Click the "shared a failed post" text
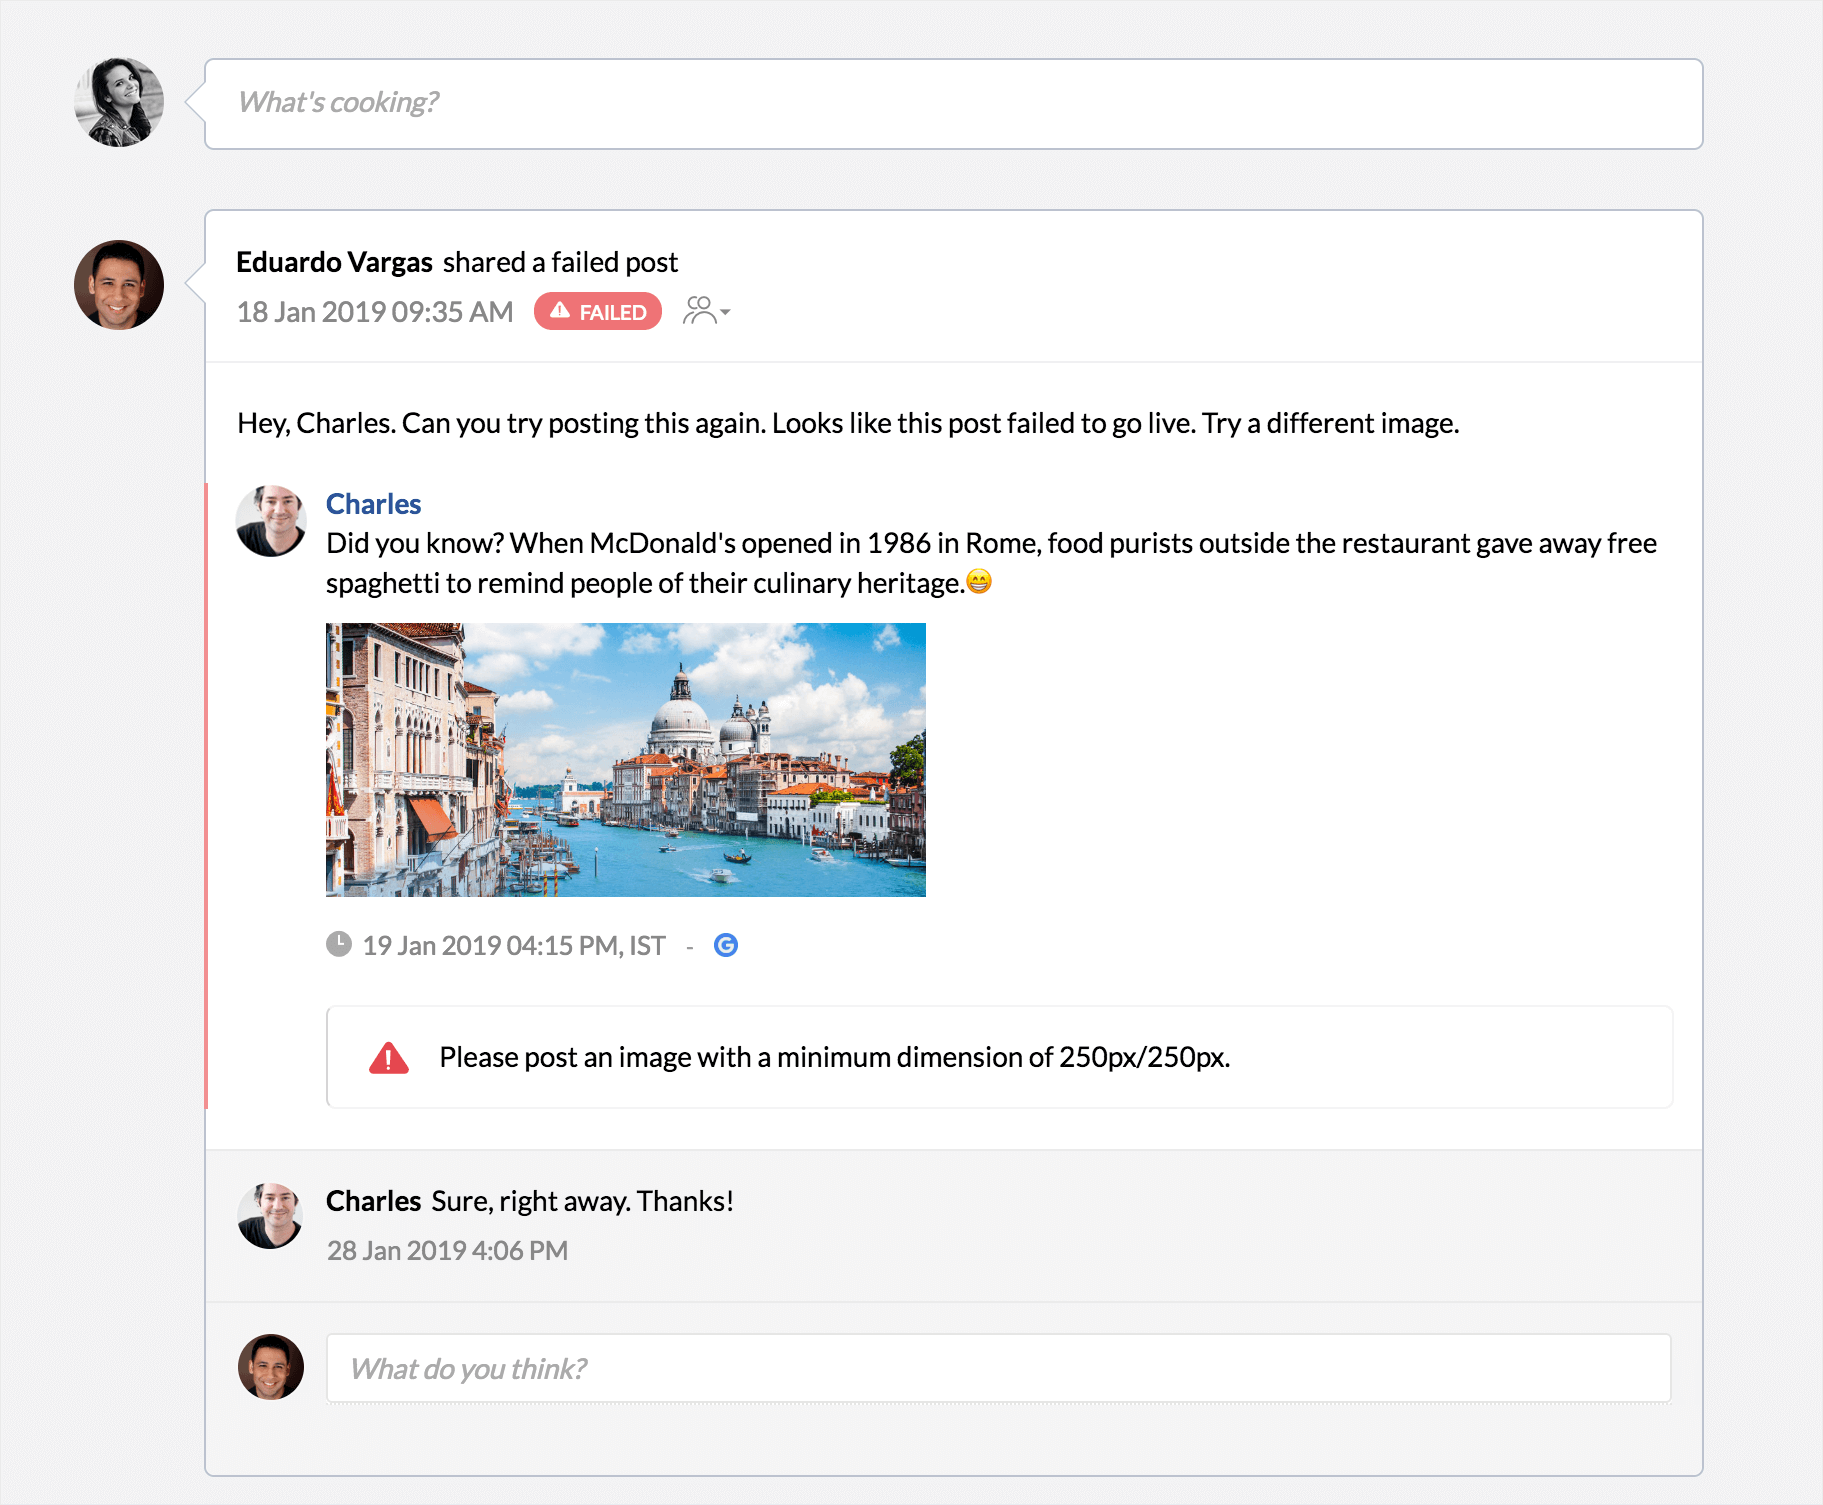Screen dimensions: 1823x1505 tap(560, 262)
